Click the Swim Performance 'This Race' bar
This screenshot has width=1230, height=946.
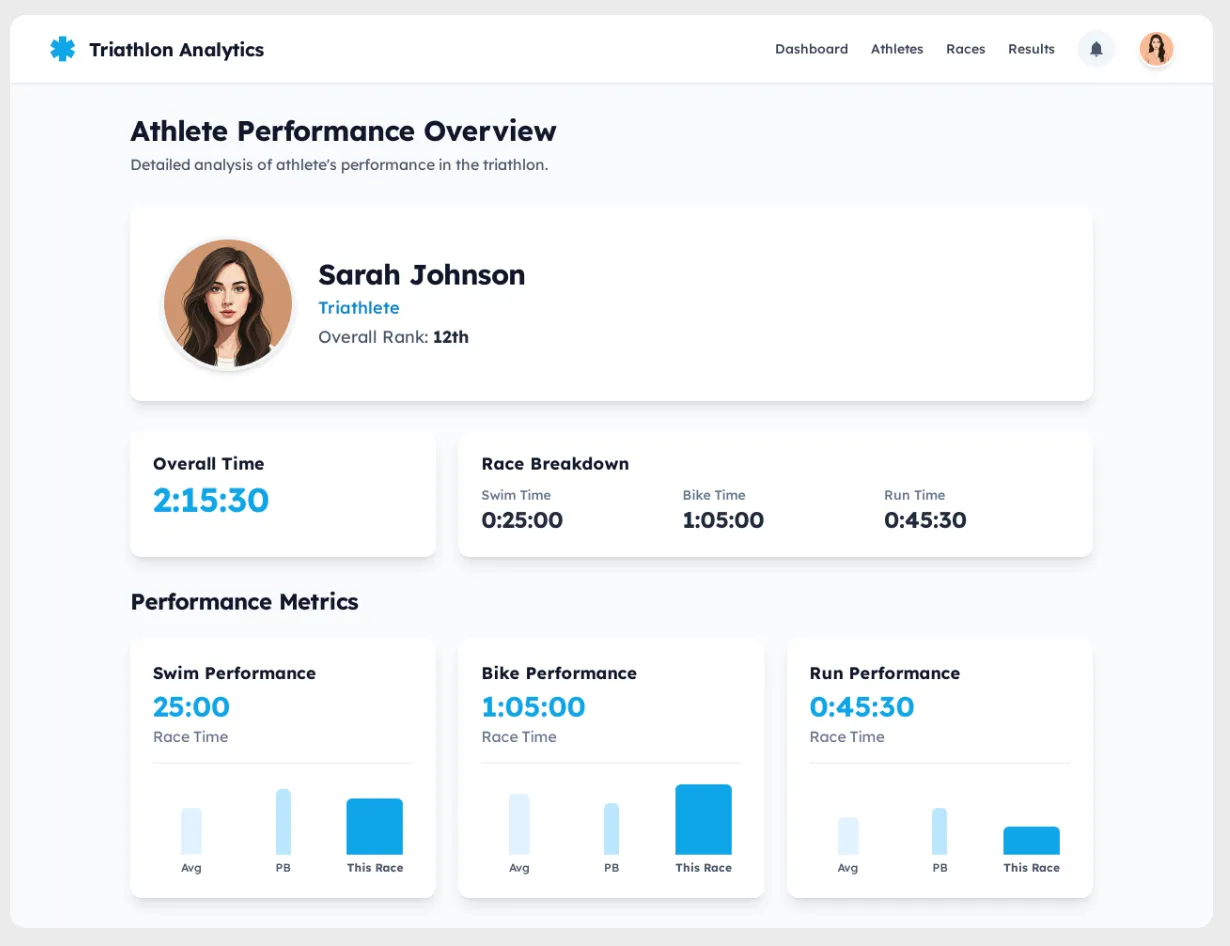[x=375, y=827]
